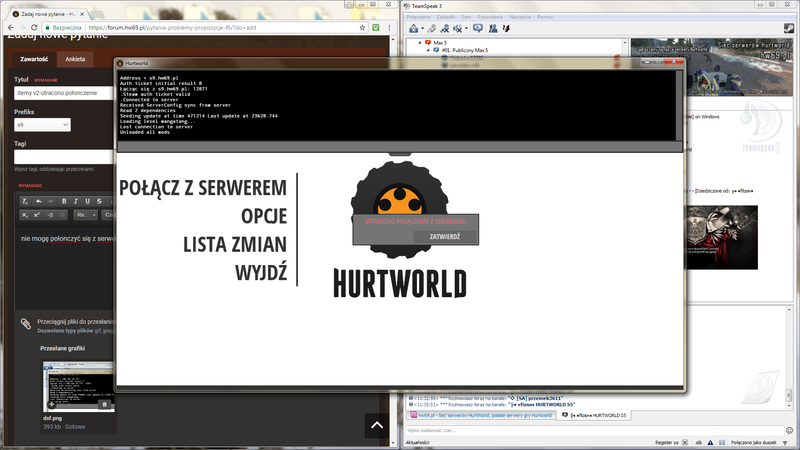Bookmark the page with the star icon
Image resolution: width=800 pixels, height=450 pixels.
pyautogui.click(x=362, y=28)
